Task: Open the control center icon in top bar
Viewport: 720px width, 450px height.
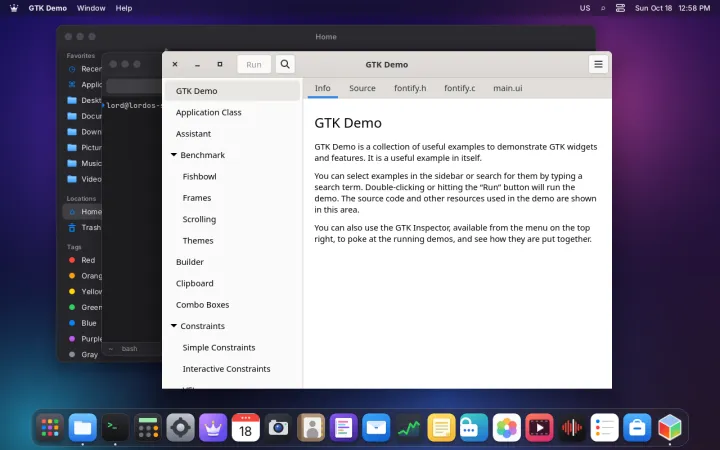Action: pyautogui.click(x=620, y=8)
